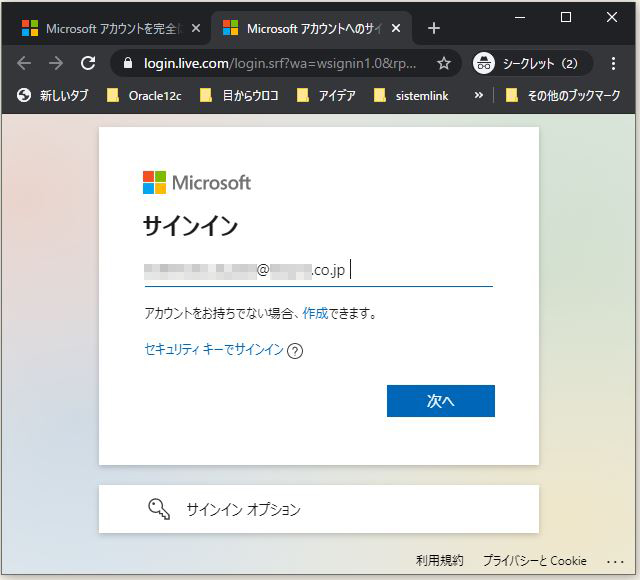The height and width of the screenshot is (580, 640).
Task: Click the Microsoft logo on the sign-in card
Action: [197, 182]
